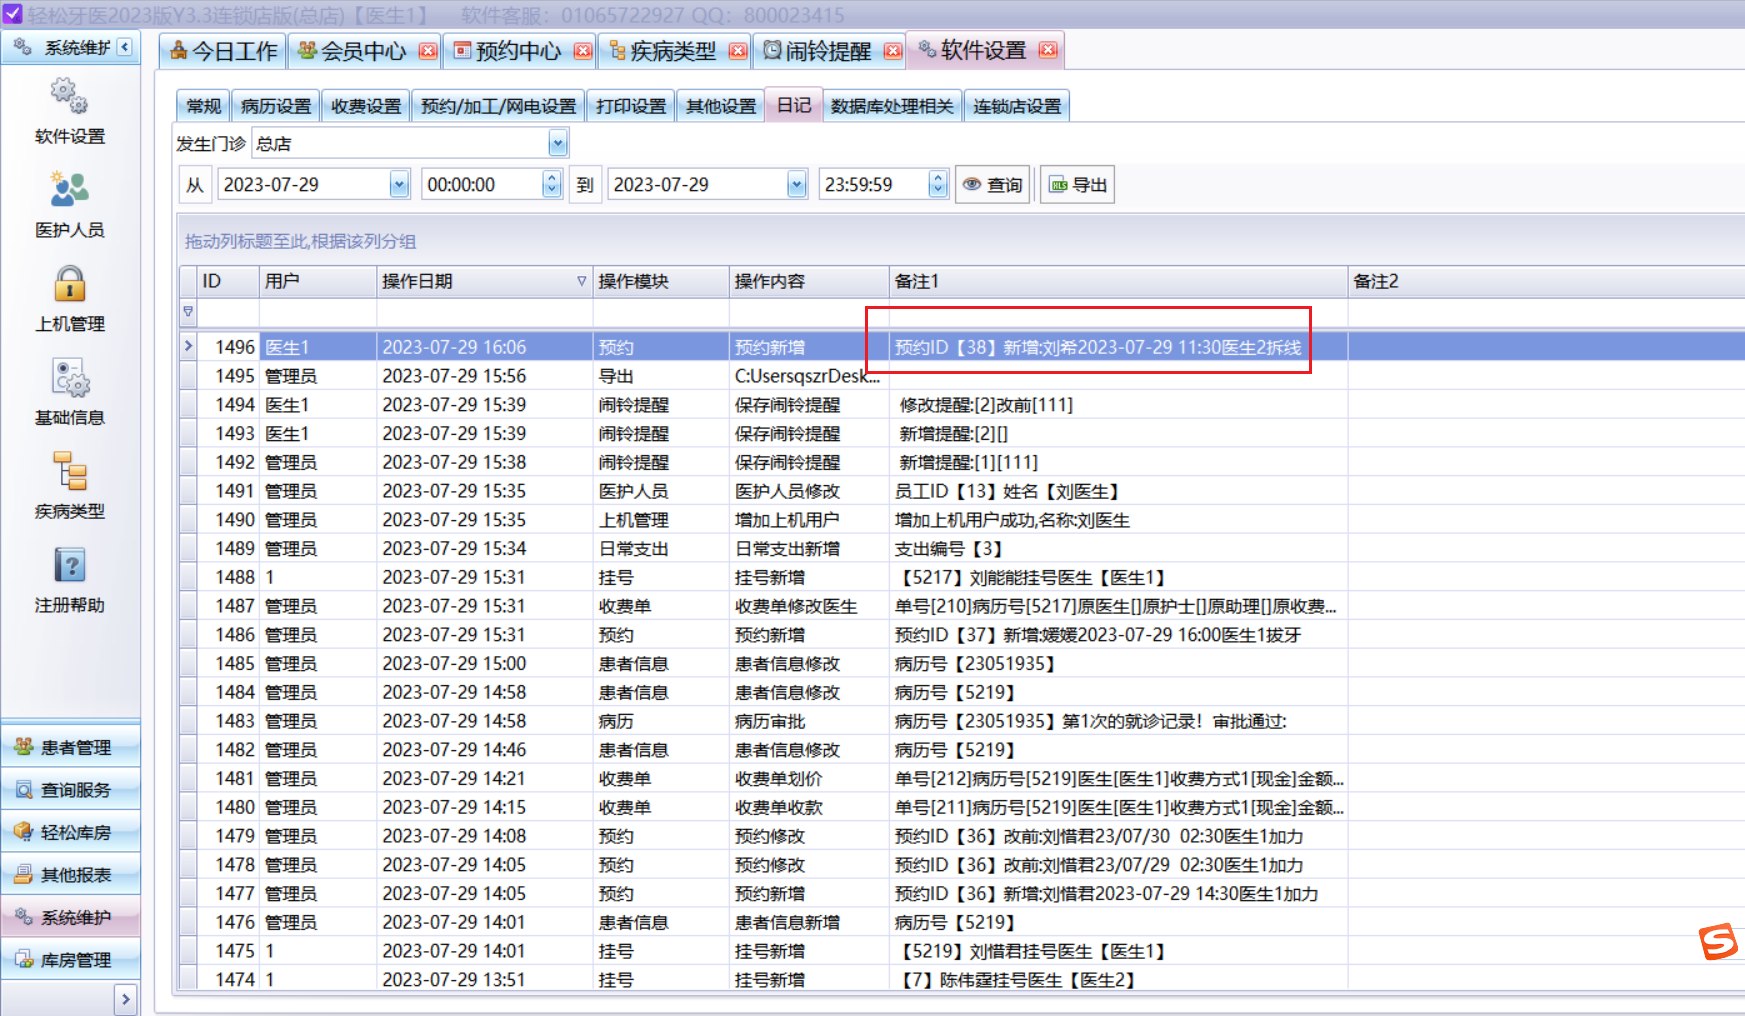This screenshot has width=1745, height=1016.
Task: Open the 常规 settings tab
Action: click(204, 106)
